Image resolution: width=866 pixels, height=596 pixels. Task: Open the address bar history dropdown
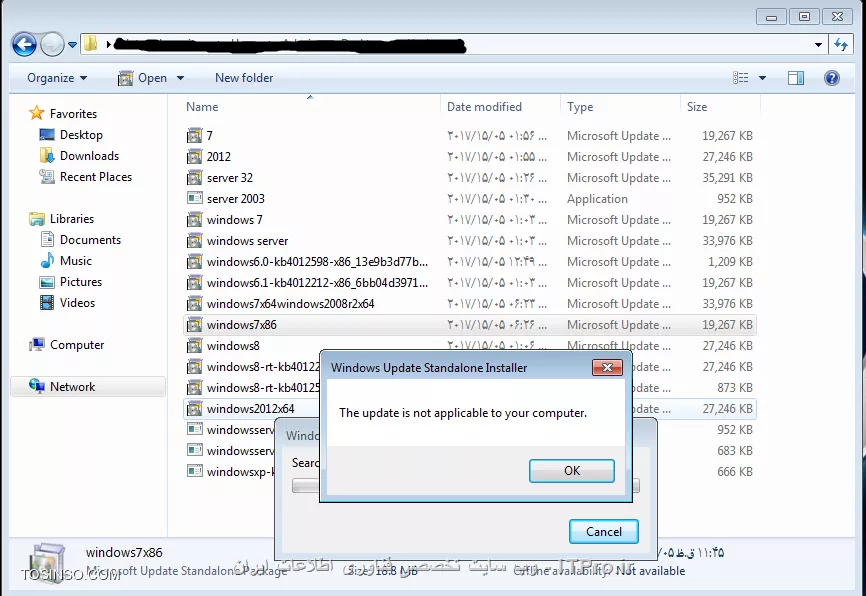818,45
